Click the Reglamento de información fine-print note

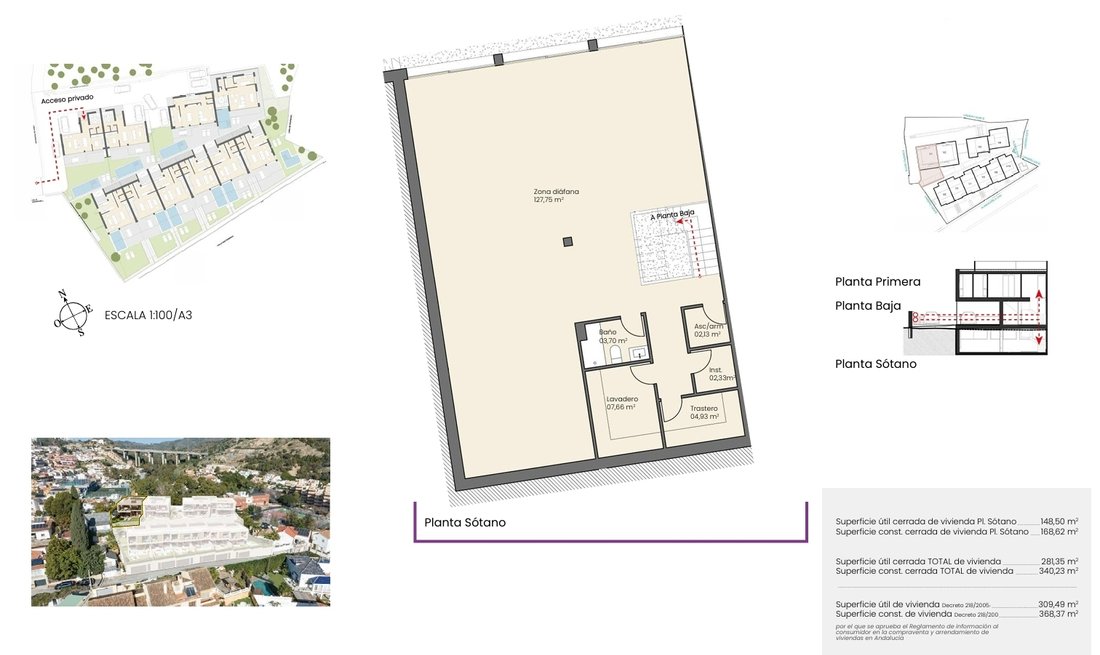[x=916, y=632]
